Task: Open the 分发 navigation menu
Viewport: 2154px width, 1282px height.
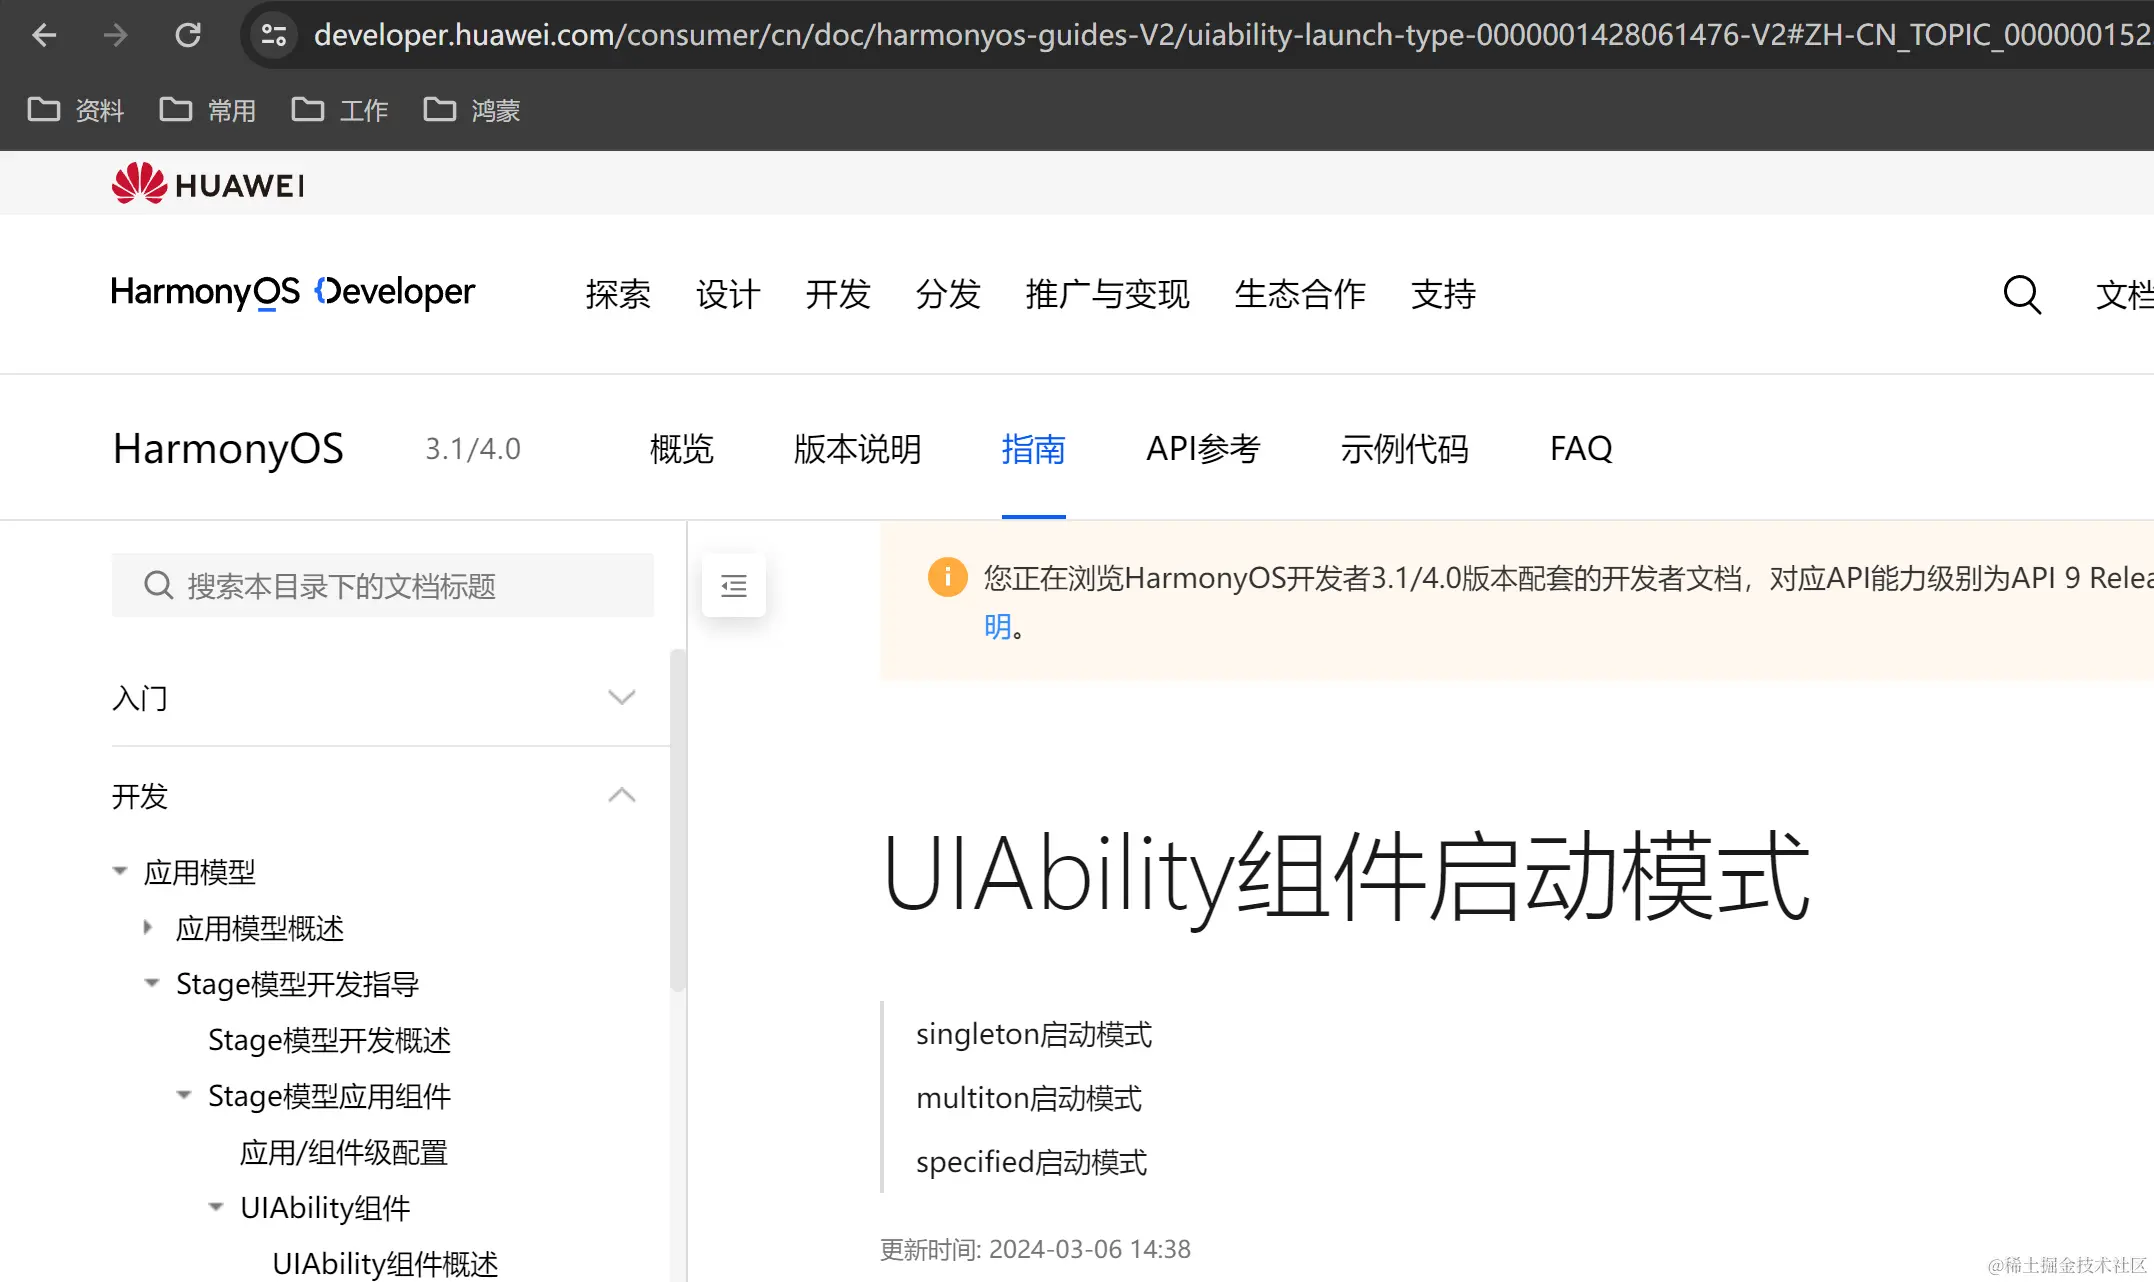Action: [948, 294]
